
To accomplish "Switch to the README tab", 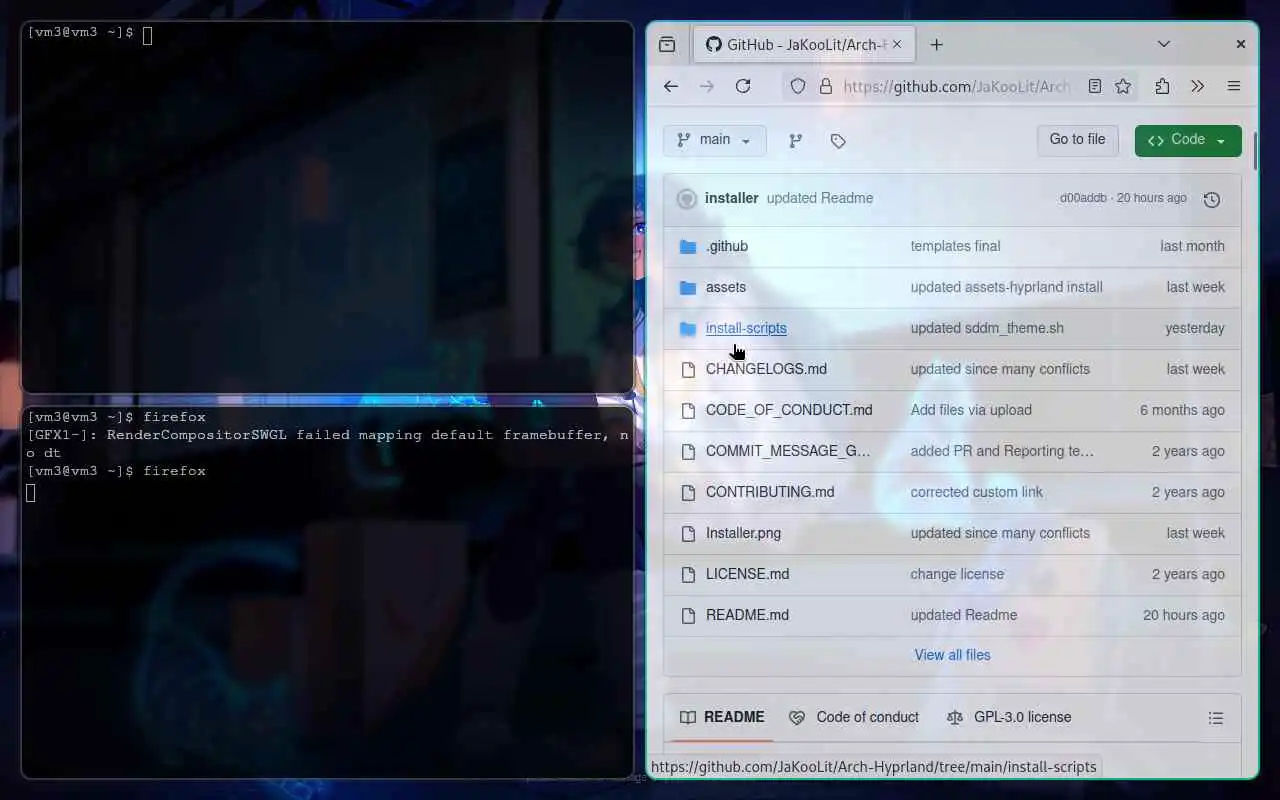I will [x=722, y=717].
